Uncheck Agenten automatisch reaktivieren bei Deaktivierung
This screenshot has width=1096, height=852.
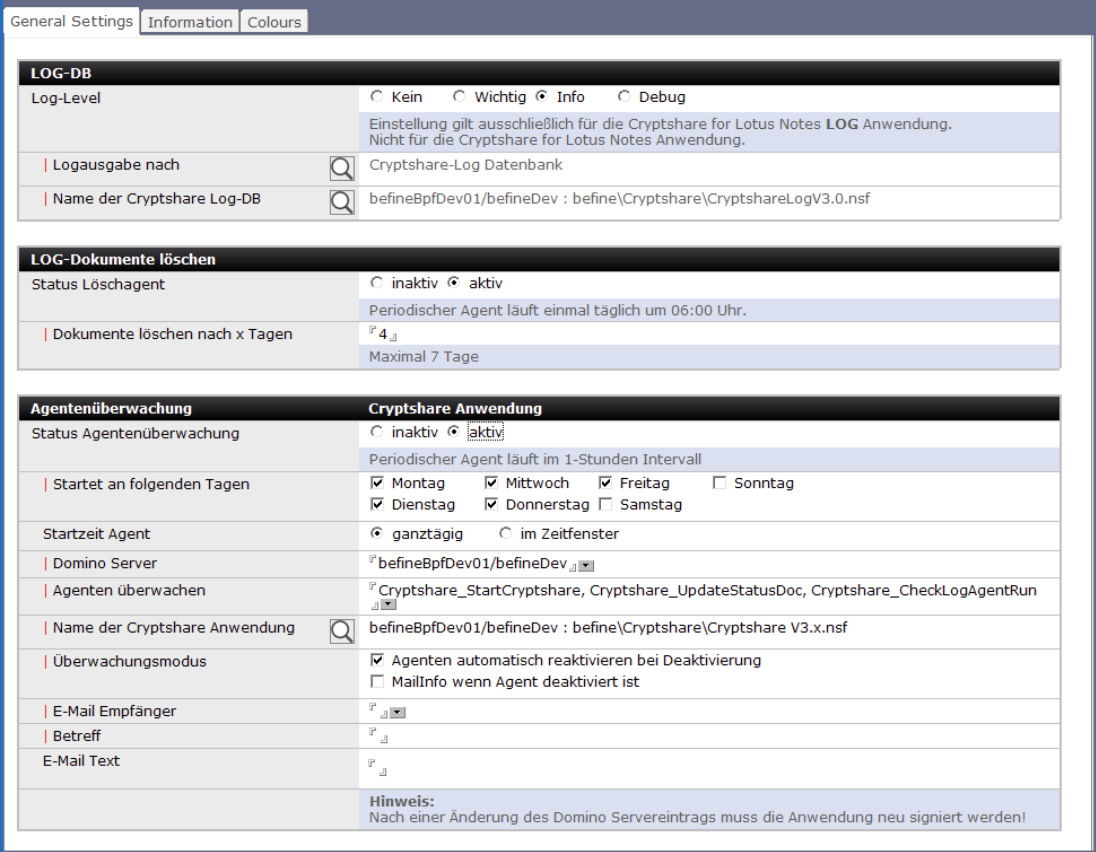(377, 659)
